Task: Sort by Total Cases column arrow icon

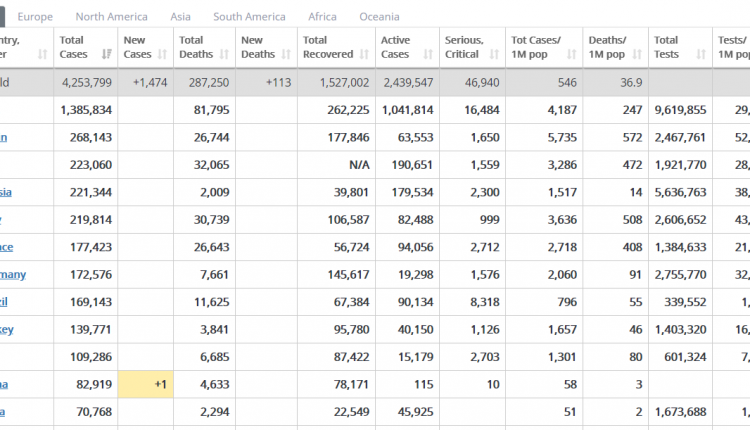Action: coord(107,55)
